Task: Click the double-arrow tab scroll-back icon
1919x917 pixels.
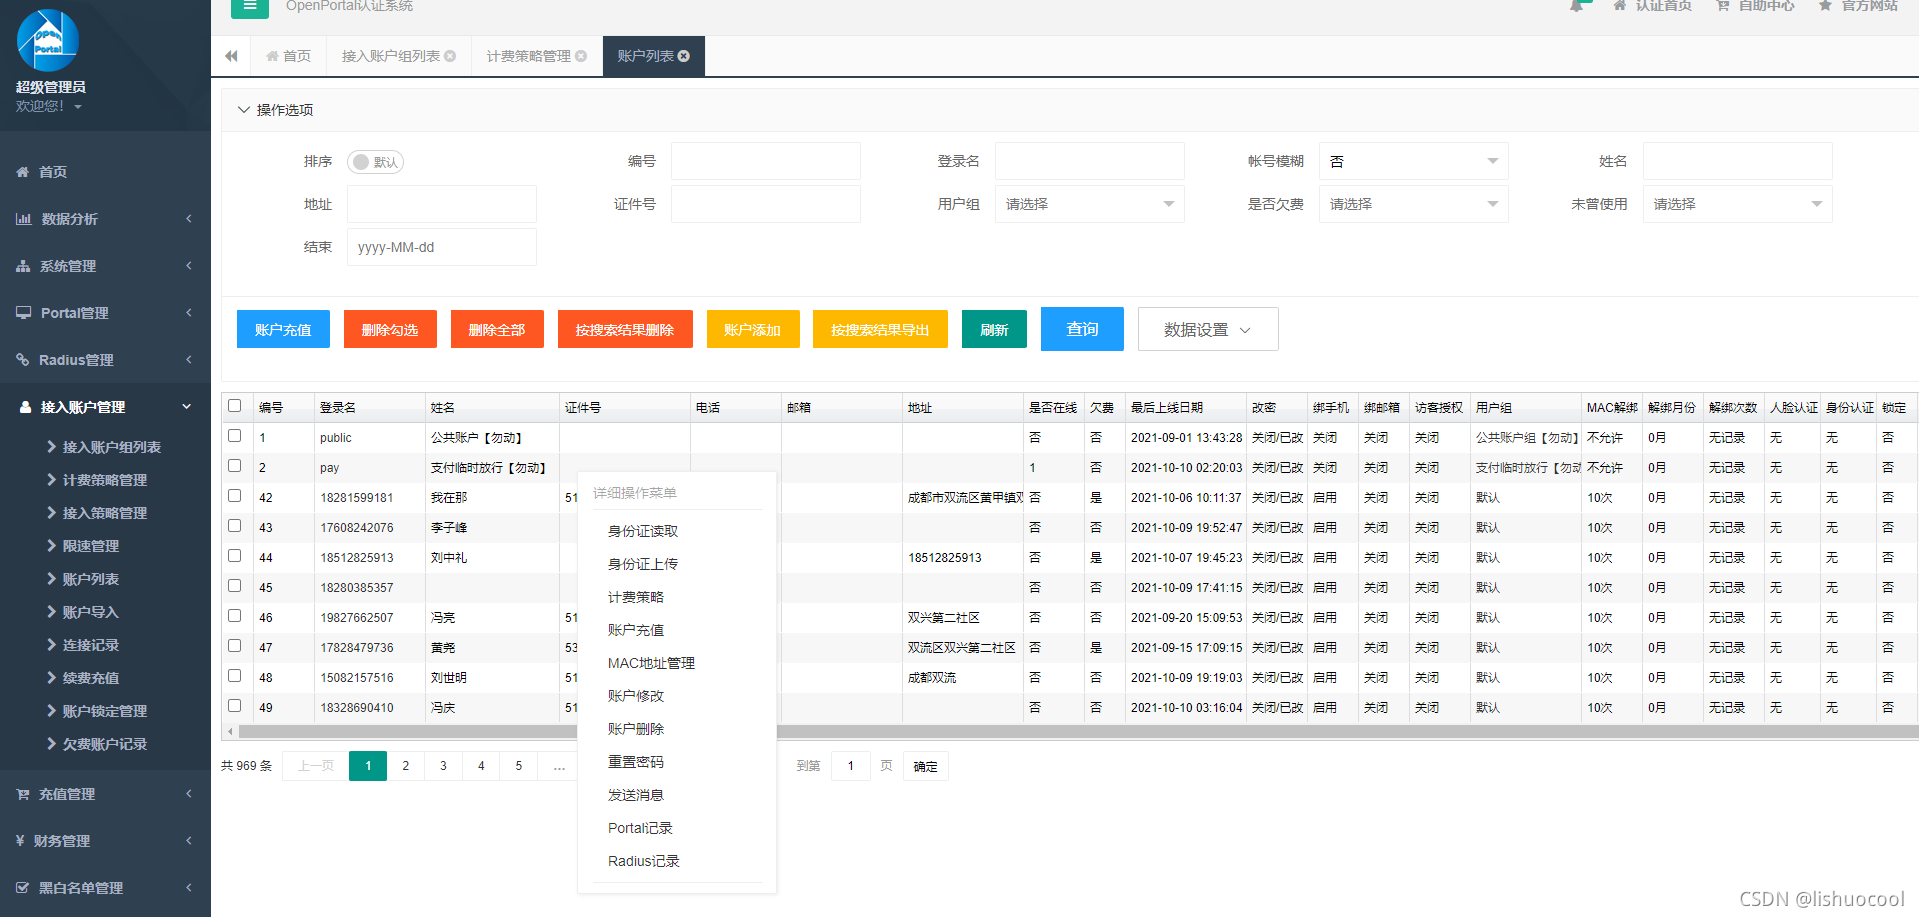Action: [232, 56]
